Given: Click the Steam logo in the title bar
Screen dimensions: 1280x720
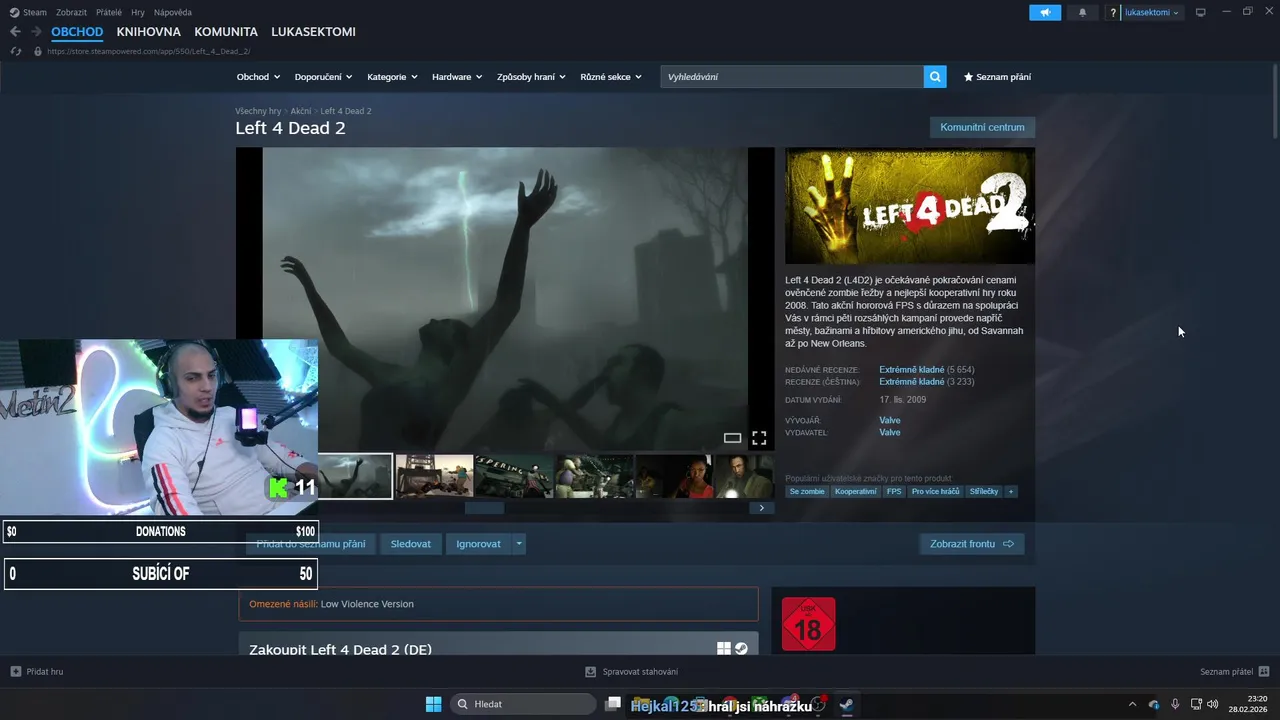Looking at the screenshot, I should (14, 12).
